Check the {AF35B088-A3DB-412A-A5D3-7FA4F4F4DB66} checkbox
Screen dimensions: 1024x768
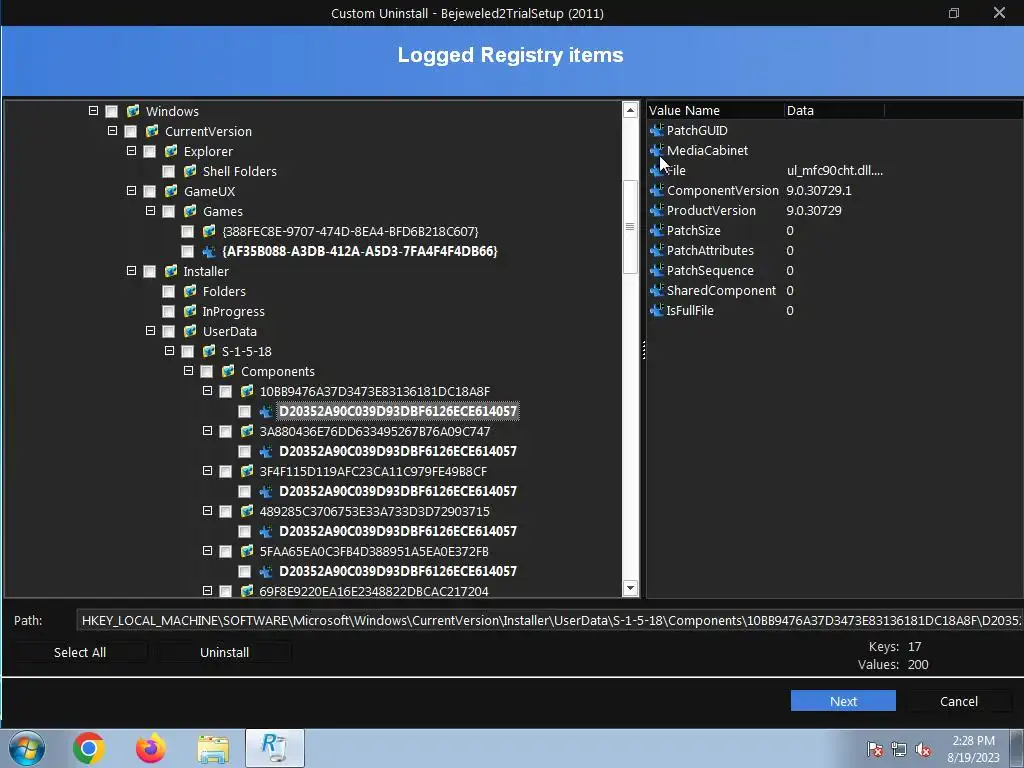(187, 251)
